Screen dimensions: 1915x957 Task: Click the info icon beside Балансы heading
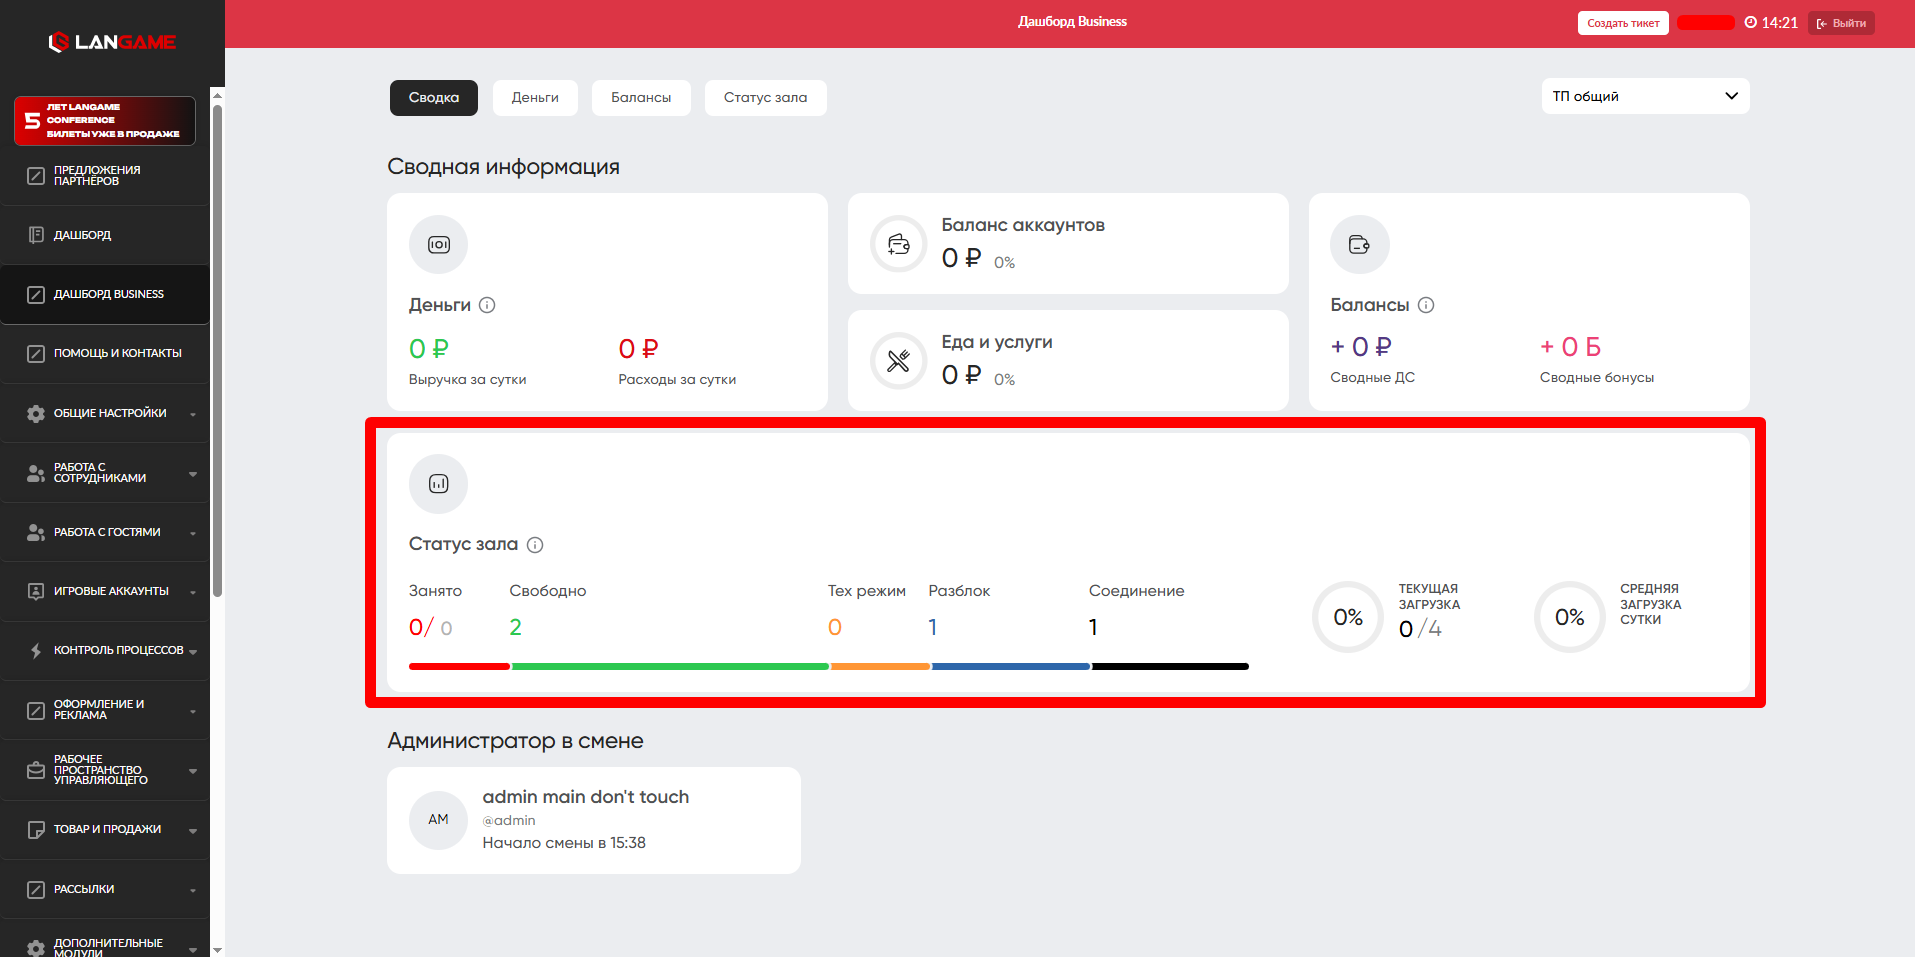[x=1426, y=305]
